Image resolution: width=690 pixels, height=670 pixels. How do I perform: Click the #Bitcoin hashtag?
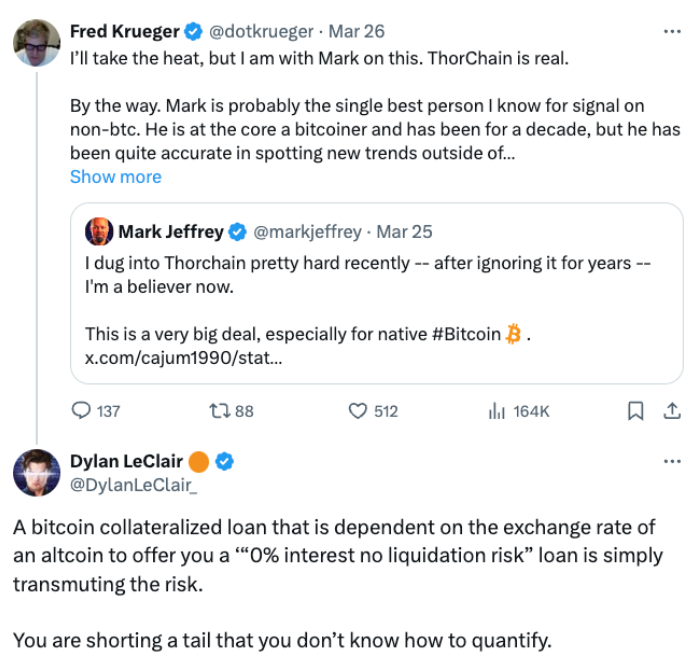pos(467,334)
